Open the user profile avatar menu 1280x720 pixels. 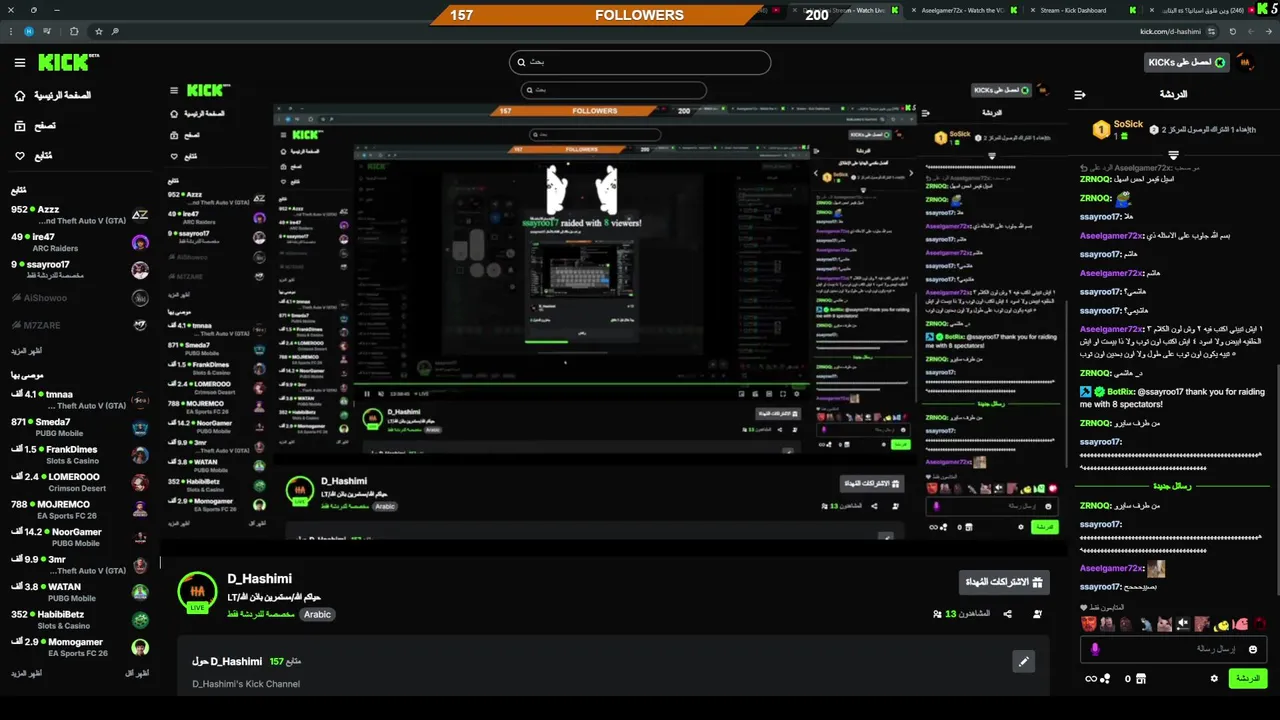pyautogui.click(x=1245, y=62)
